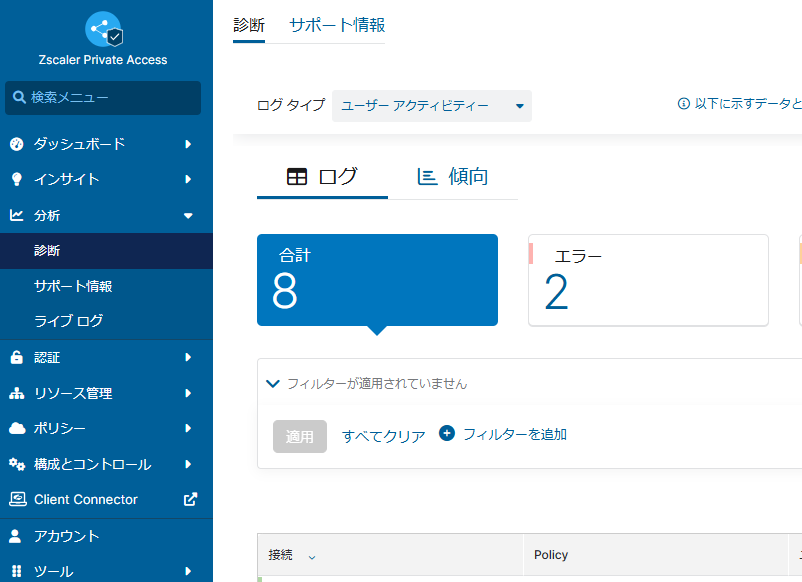This screenshot has height=582, width=802.
Task: Open Client Connector external link icon
Action: pyautogui.click(x=190, y=499)
